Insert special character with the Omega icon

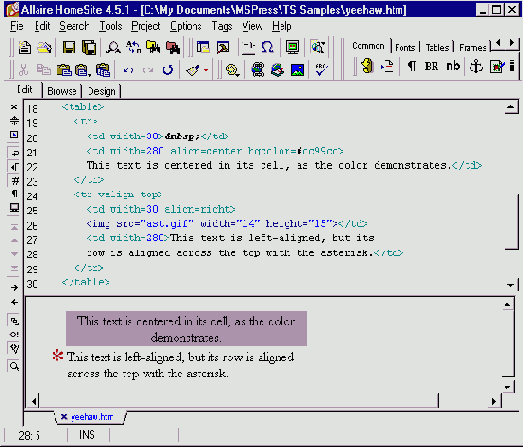tap(268, 47)
